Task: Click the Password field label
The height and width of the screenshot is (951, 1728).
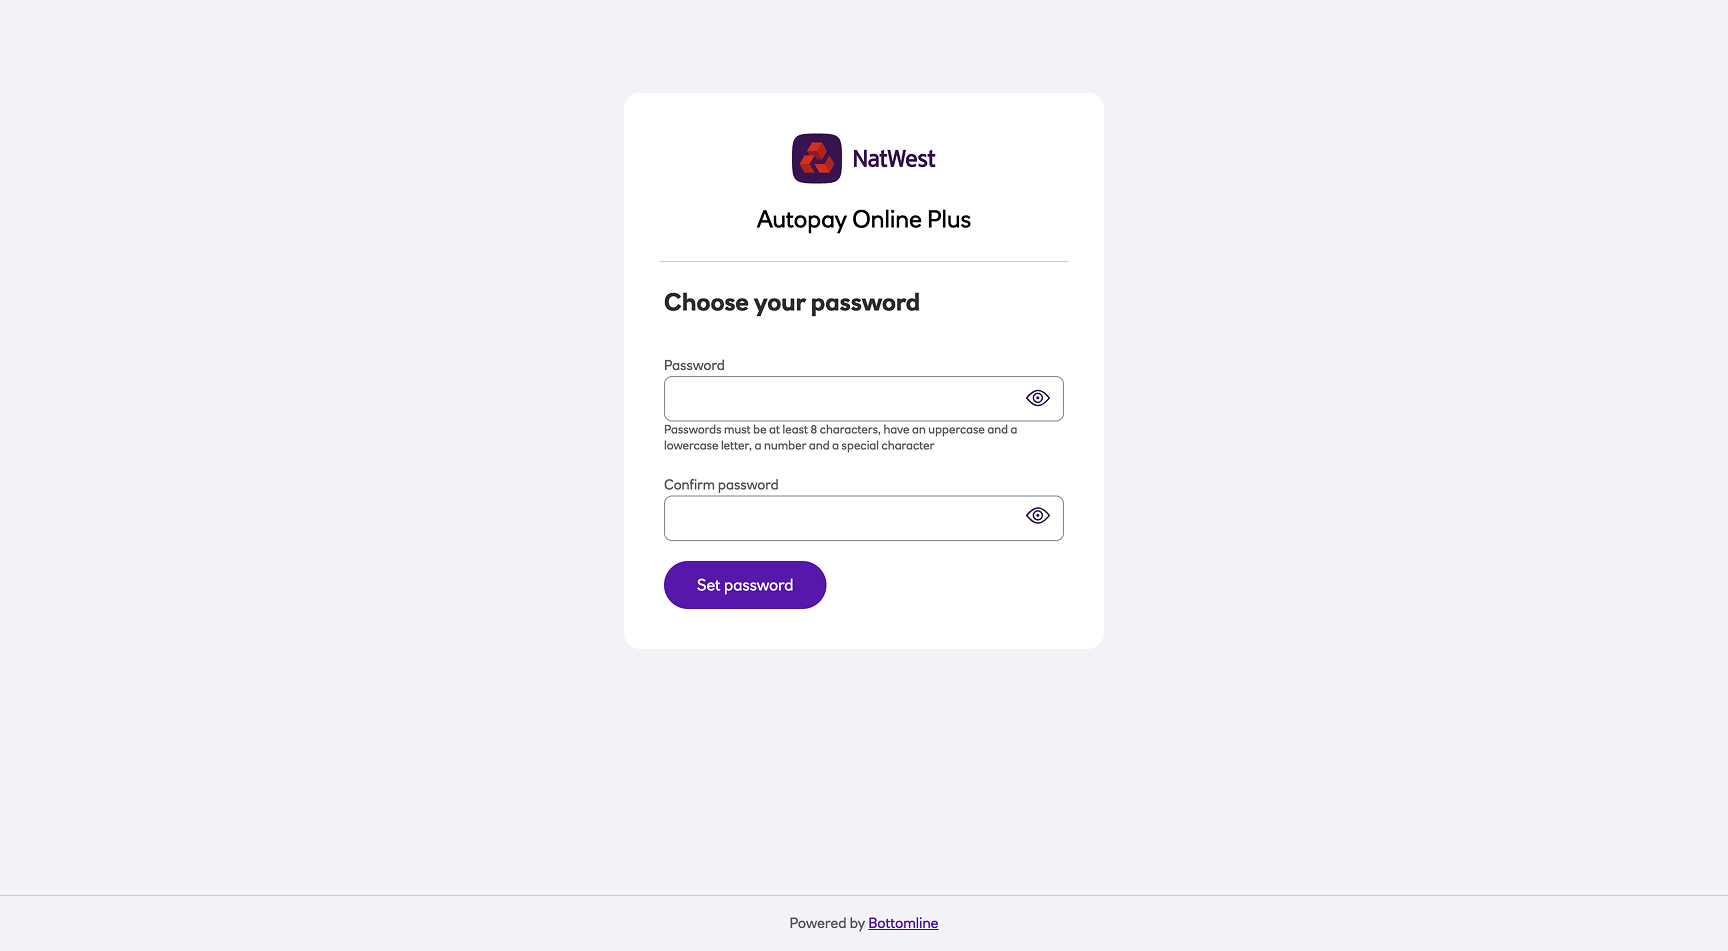Action: point(694,365)
